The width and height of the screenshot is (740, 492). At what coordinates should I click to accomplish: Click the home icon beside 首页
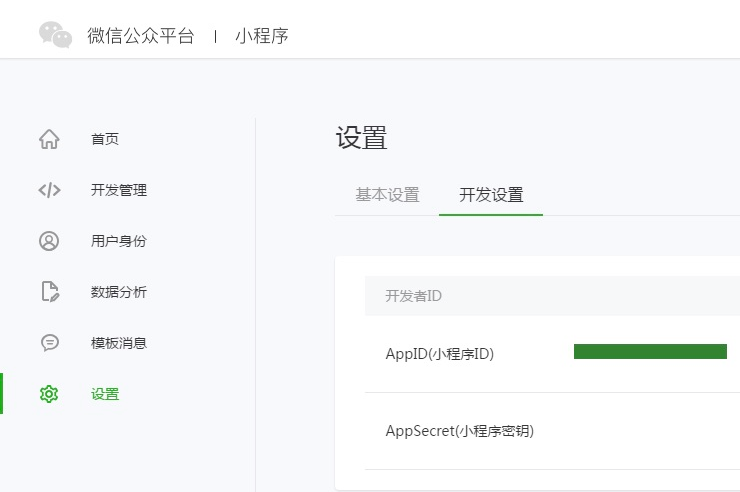coord(49,139)
